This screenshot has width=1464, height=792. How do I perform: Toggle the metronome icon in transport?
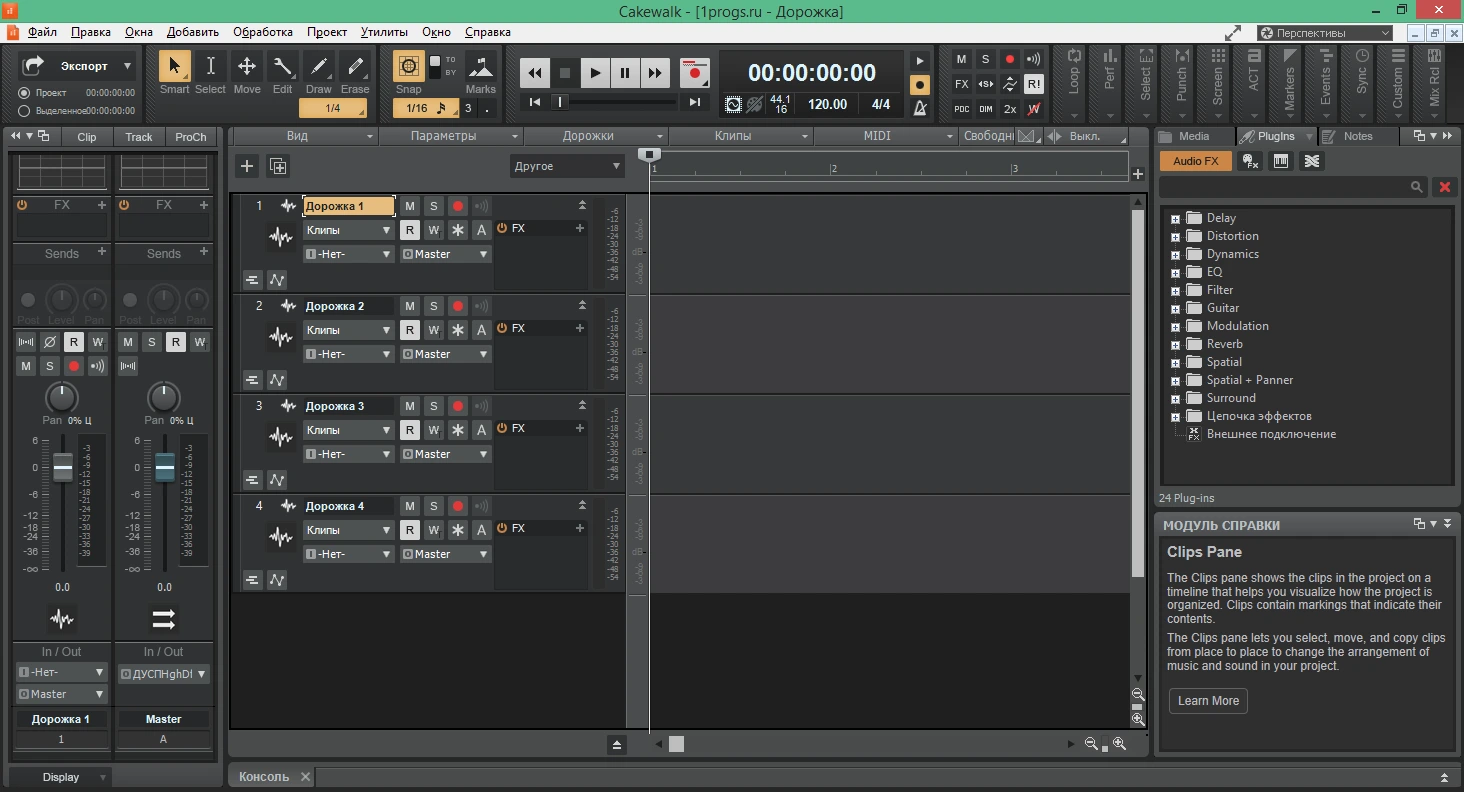click(x=920, y=107)
